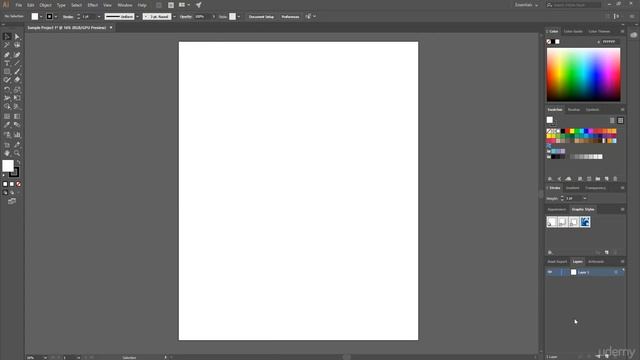
Task: Select the Shape Builder tool
Action: coord(7,107)
